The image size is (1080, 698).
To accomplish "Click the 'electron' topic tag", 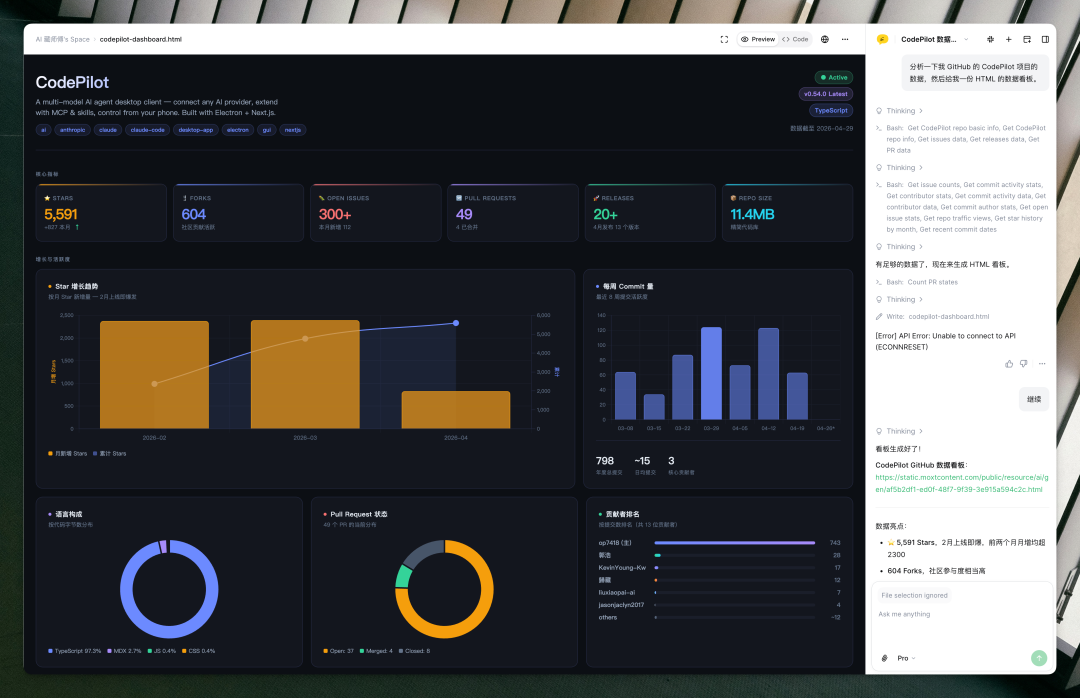I will [238, 130].
